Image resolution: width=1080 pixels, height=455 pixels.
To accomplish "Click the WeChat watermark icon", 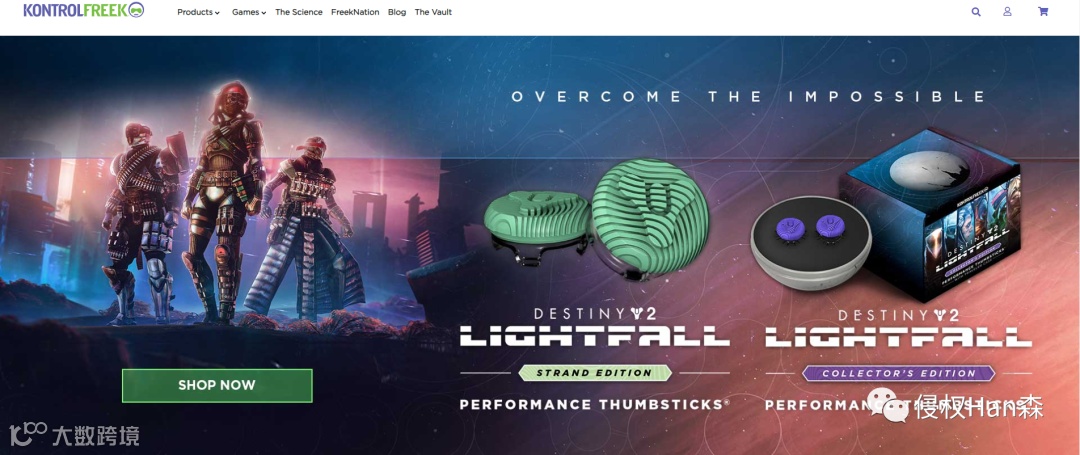I will (x=886, y=405).
